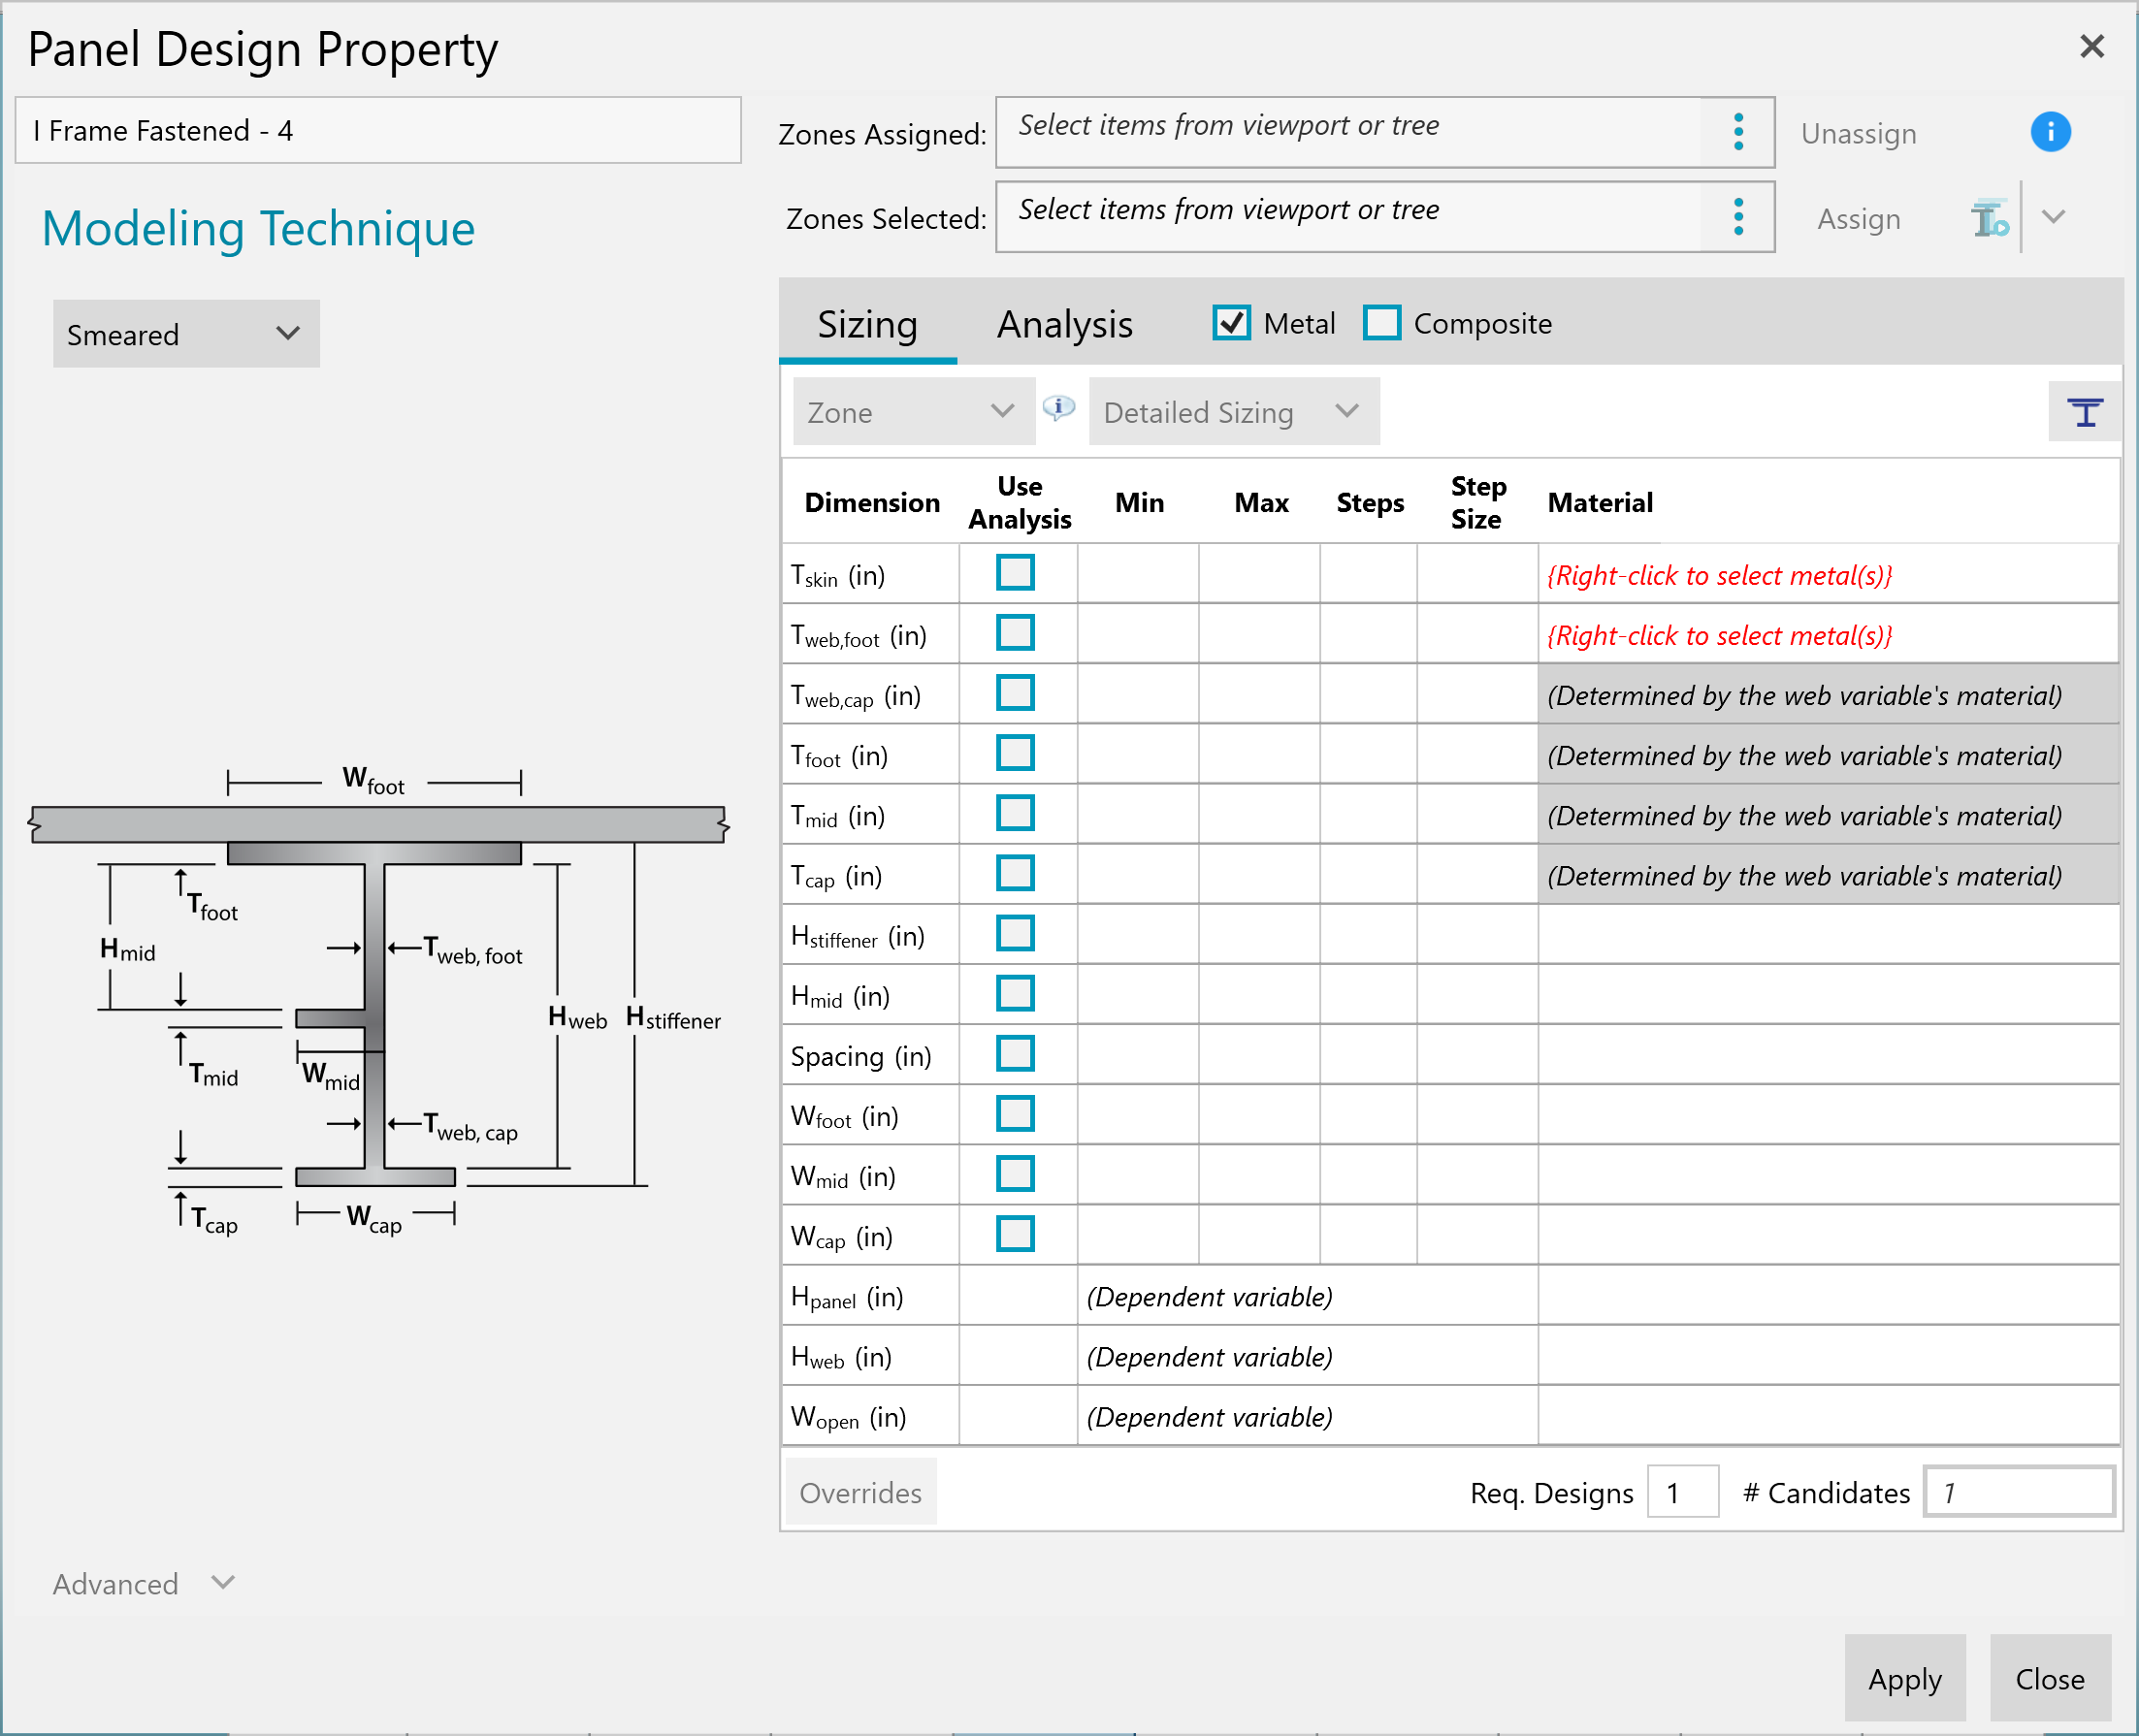
Task: Click the Modeling Technique heading
Action: pyautogui.click(x=258, y=228)
